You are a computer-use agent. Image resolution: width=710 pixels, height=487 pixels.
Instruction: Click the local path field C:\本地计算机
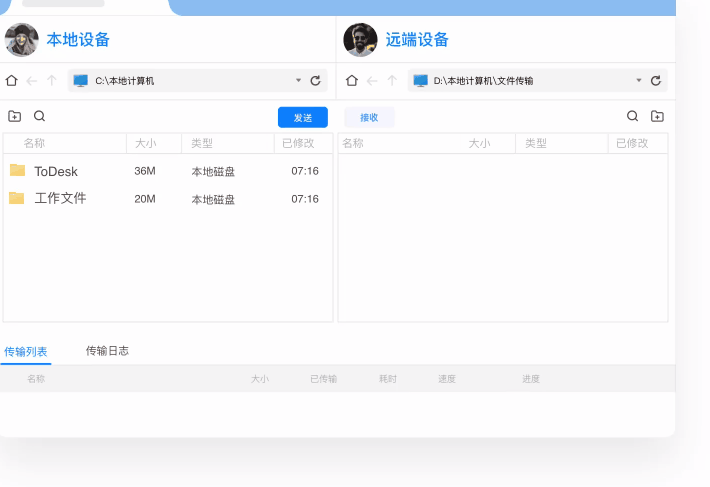(197, 81)
